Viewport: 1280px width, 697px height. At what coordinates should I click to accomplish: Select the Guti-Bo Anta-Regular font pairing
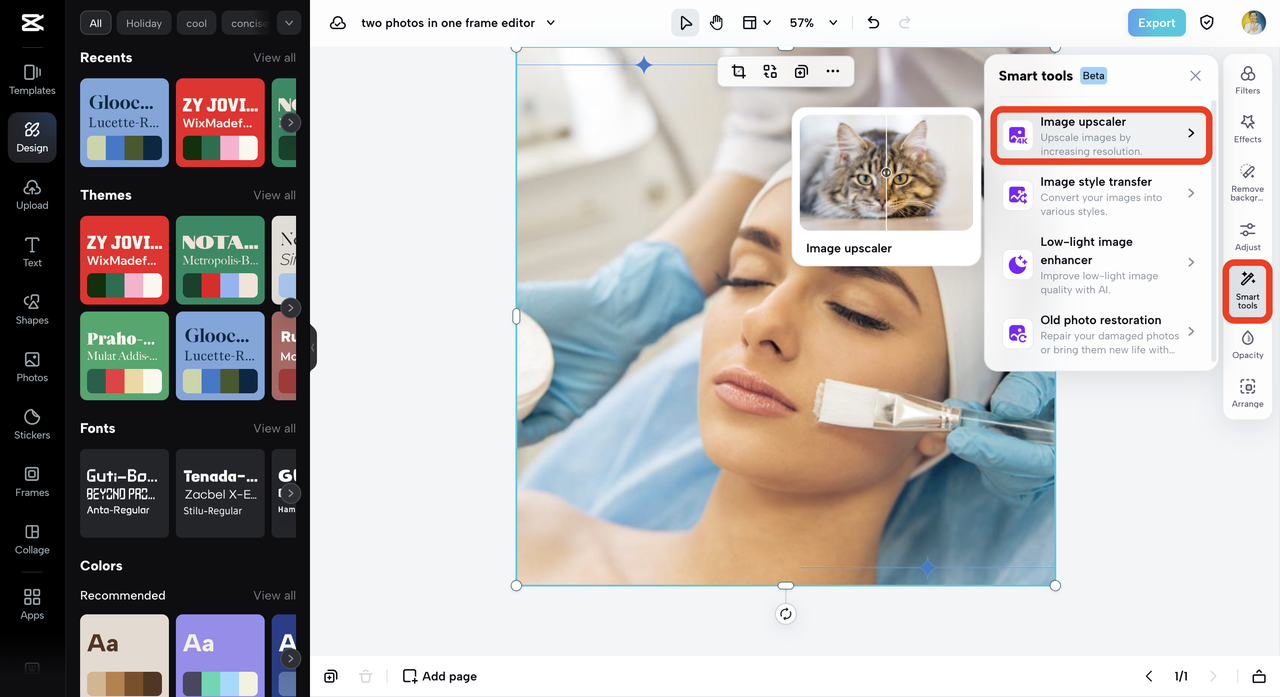124,493
